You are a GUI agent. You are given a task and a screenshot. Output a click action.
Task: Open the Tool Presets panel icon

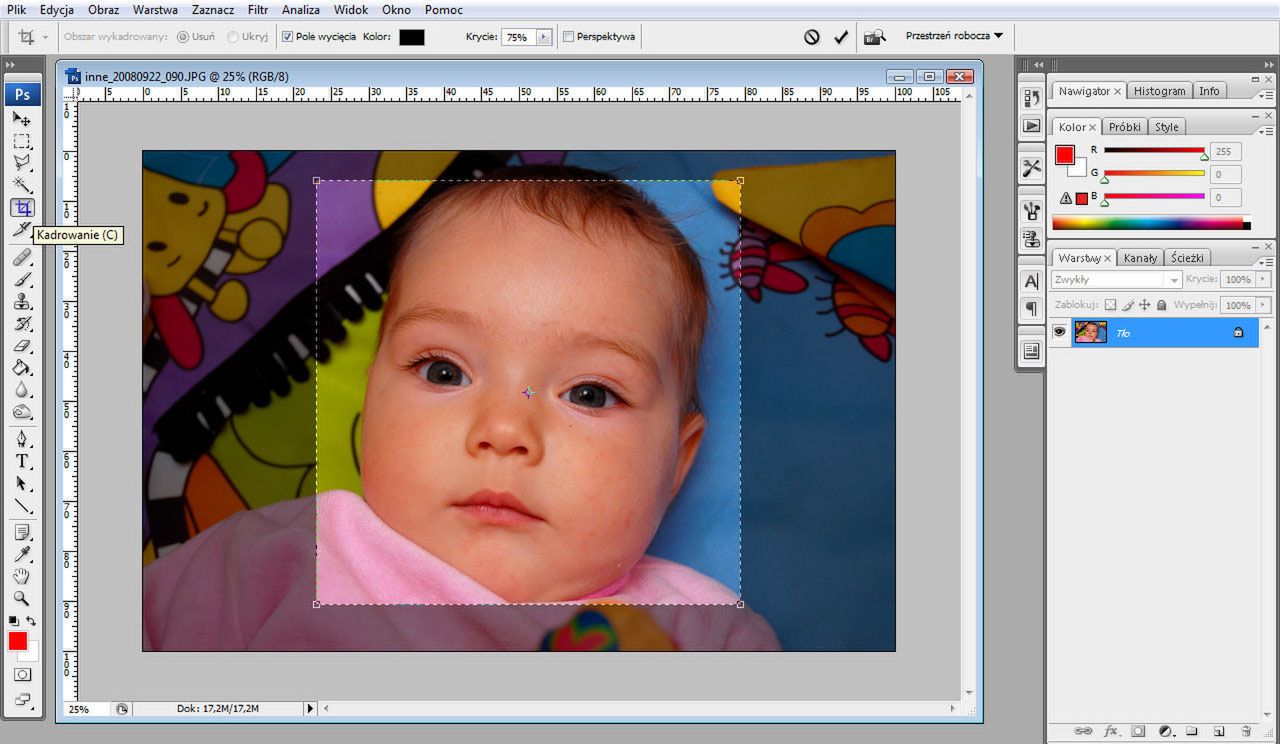pyautogui.click(x=1032, y=168)
